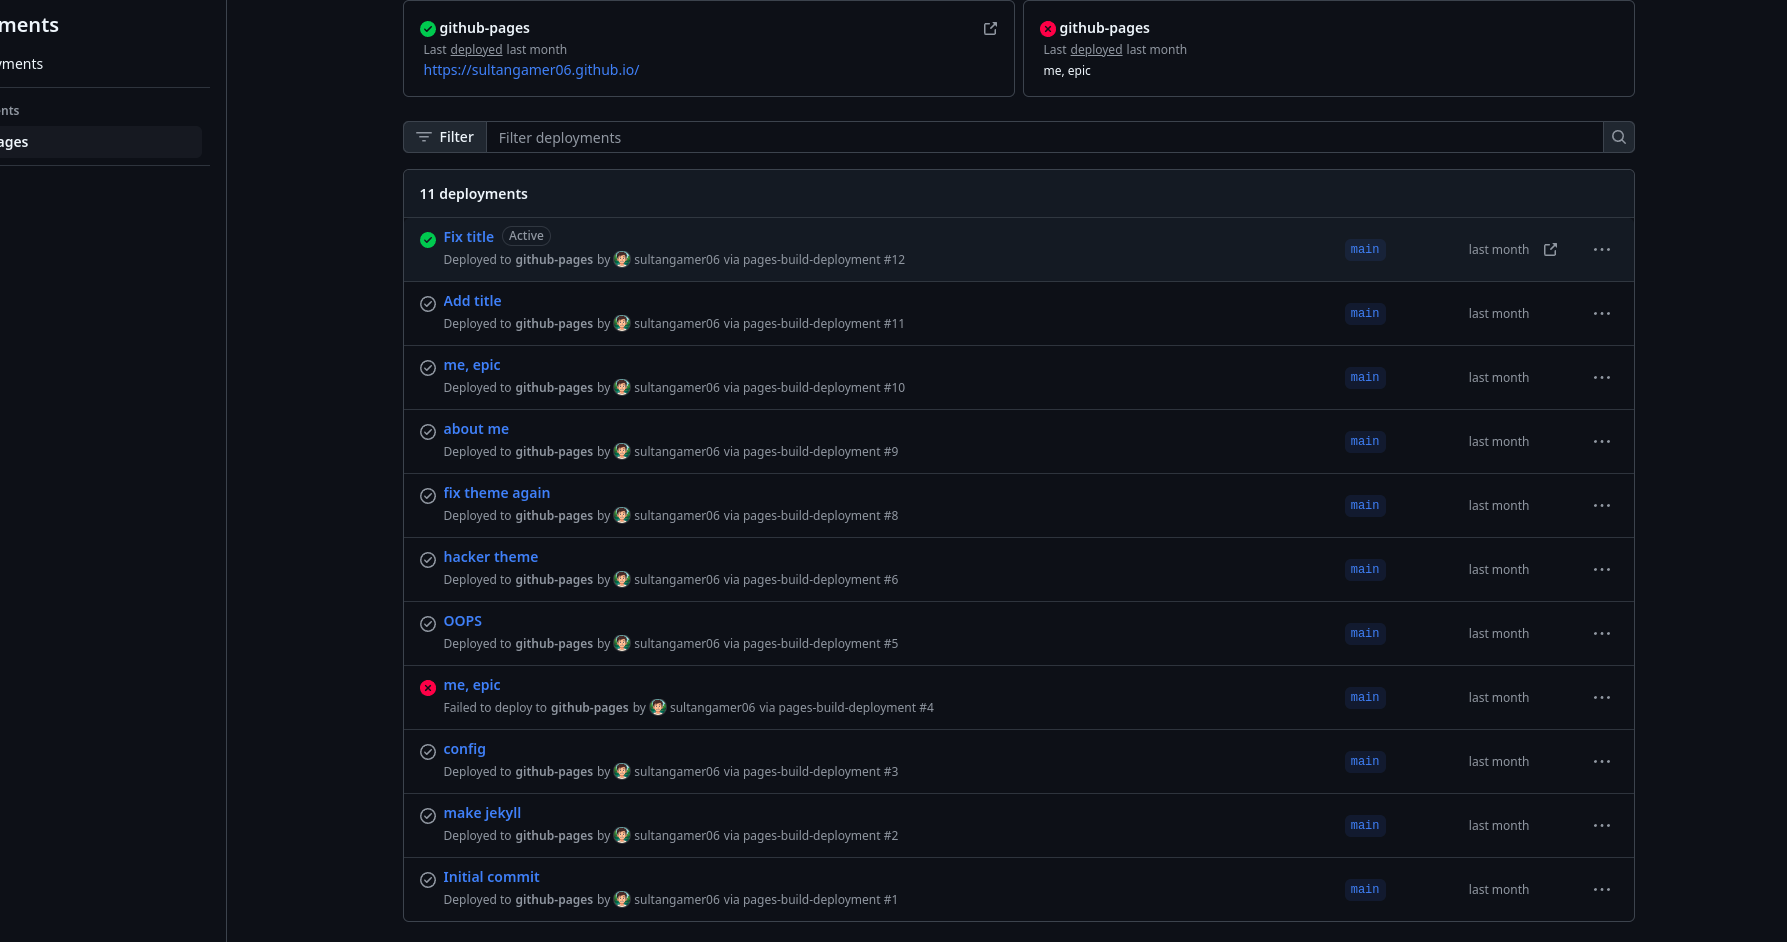
Task: Click the avatar in the Add title row
Action: click(622, 323)
